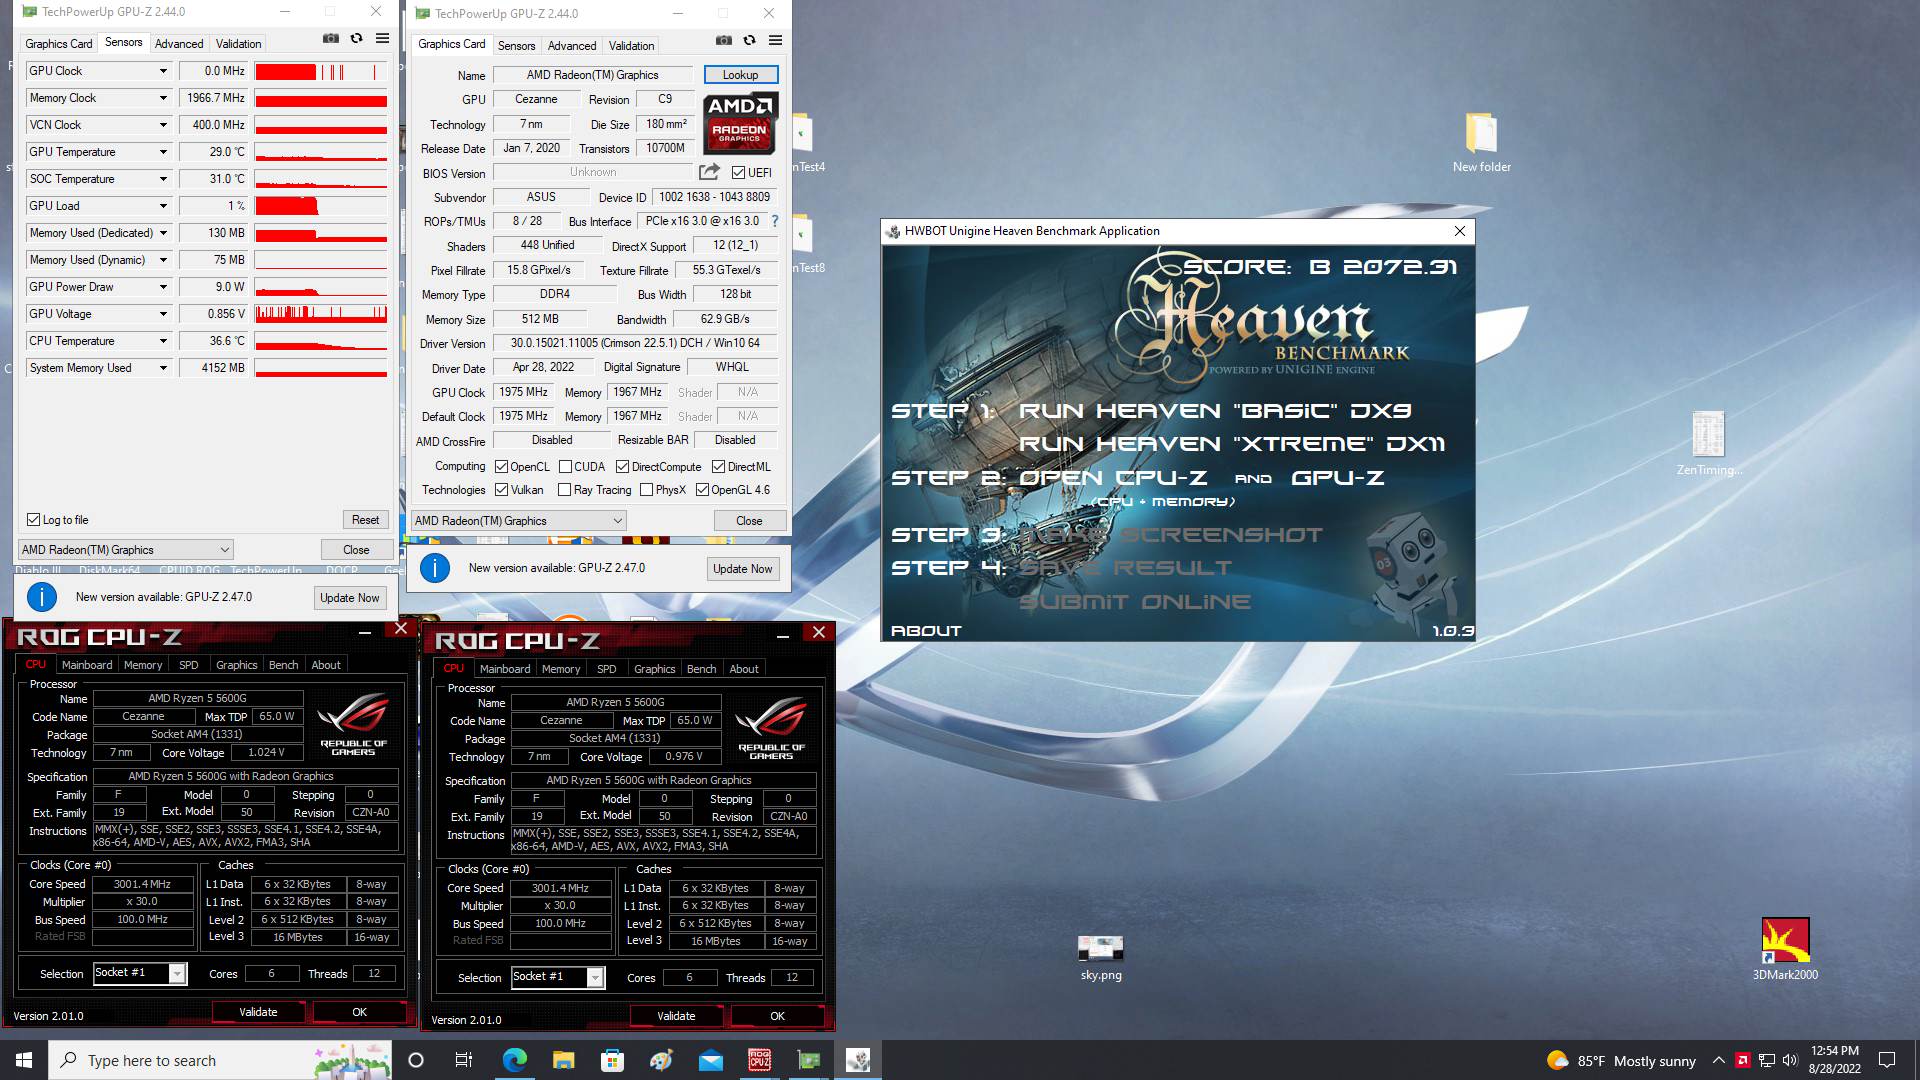Toggle Vulkan checkbox
Image resolution: width=1920 pixels, height=1080 pixels.
coord(502,490)
